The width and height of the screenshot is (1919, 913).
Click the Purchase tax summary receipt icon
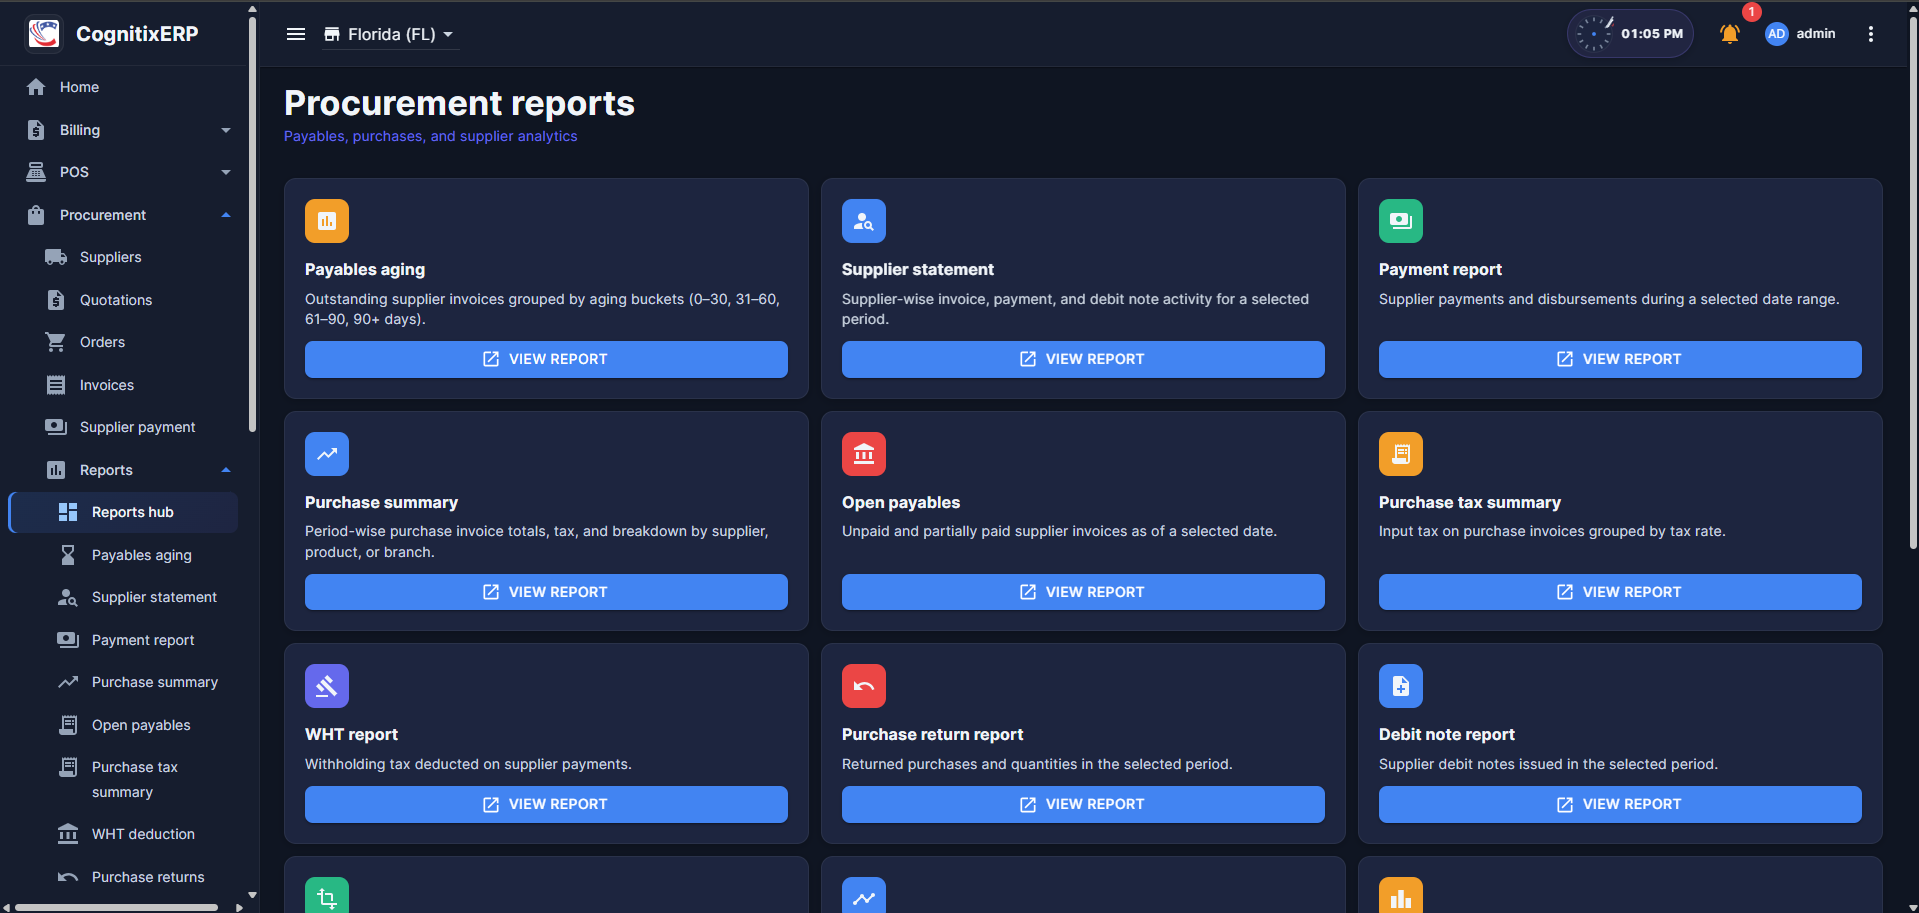[x=1401, y=454]
